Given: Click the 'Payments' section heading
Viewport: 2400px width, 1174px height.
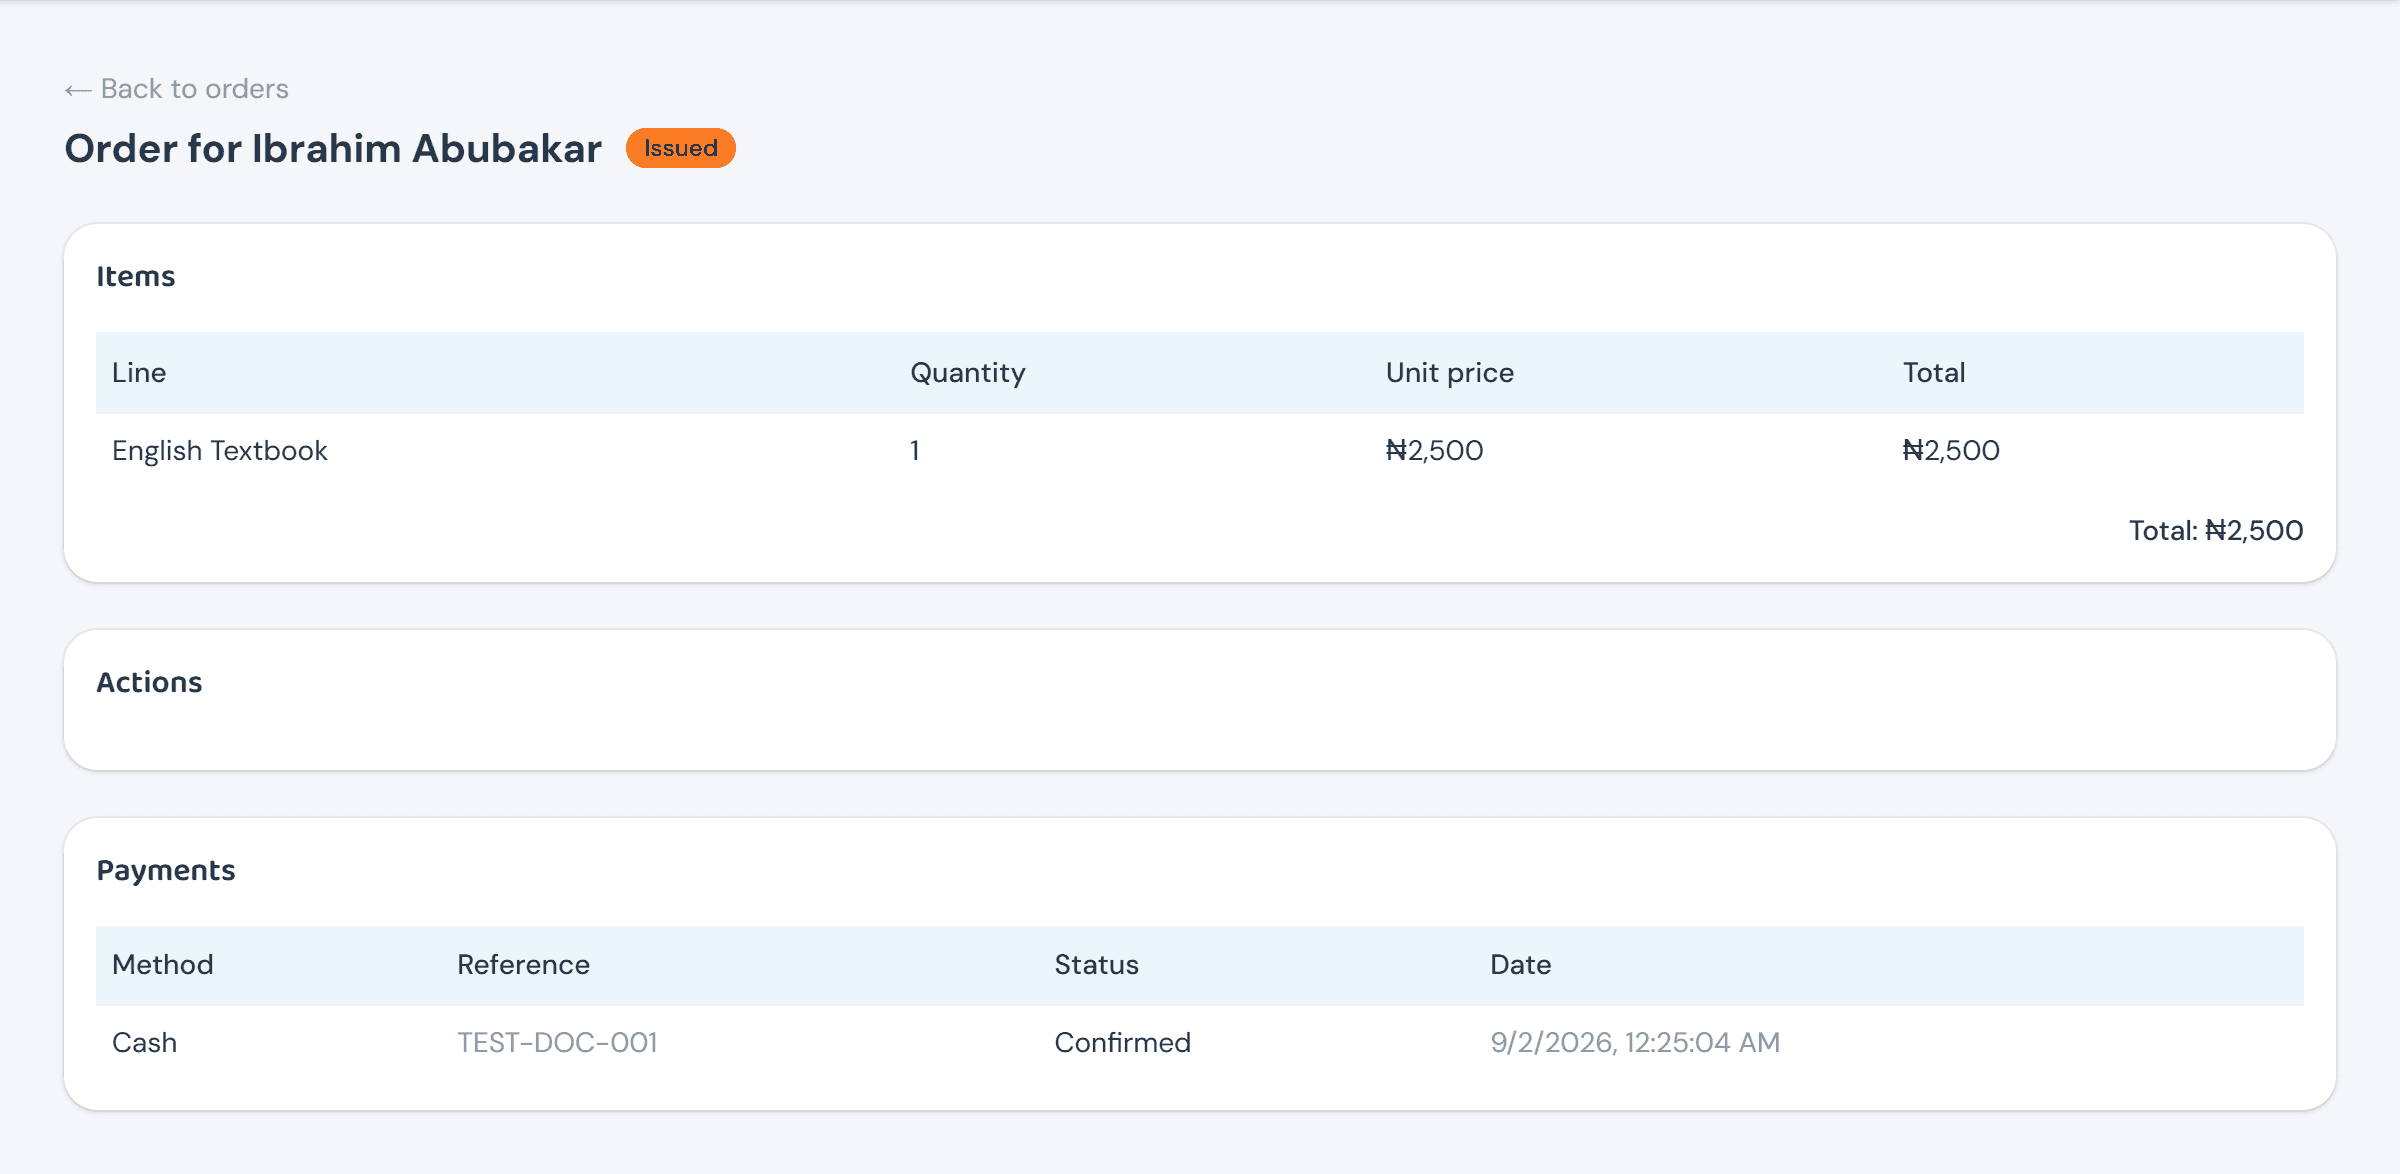Looking at the screenshot, I should point(166,870).
